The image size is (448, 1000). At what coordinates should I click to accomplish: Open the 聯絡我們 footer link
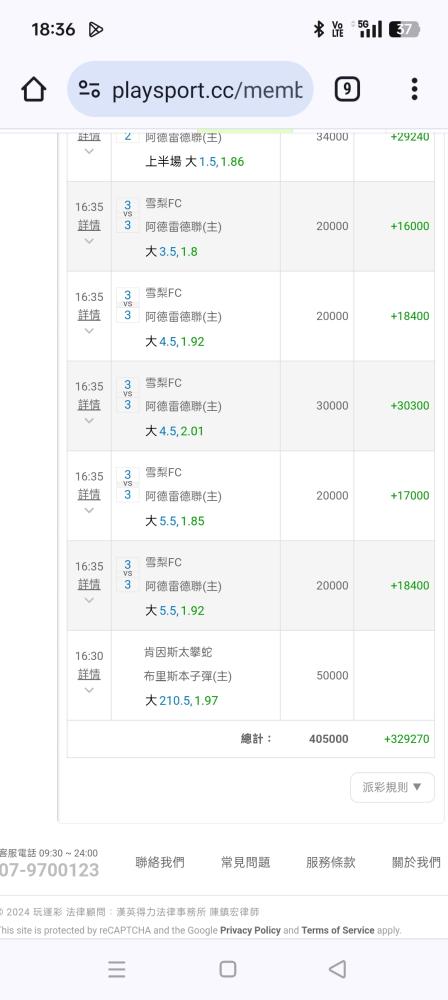160,862
